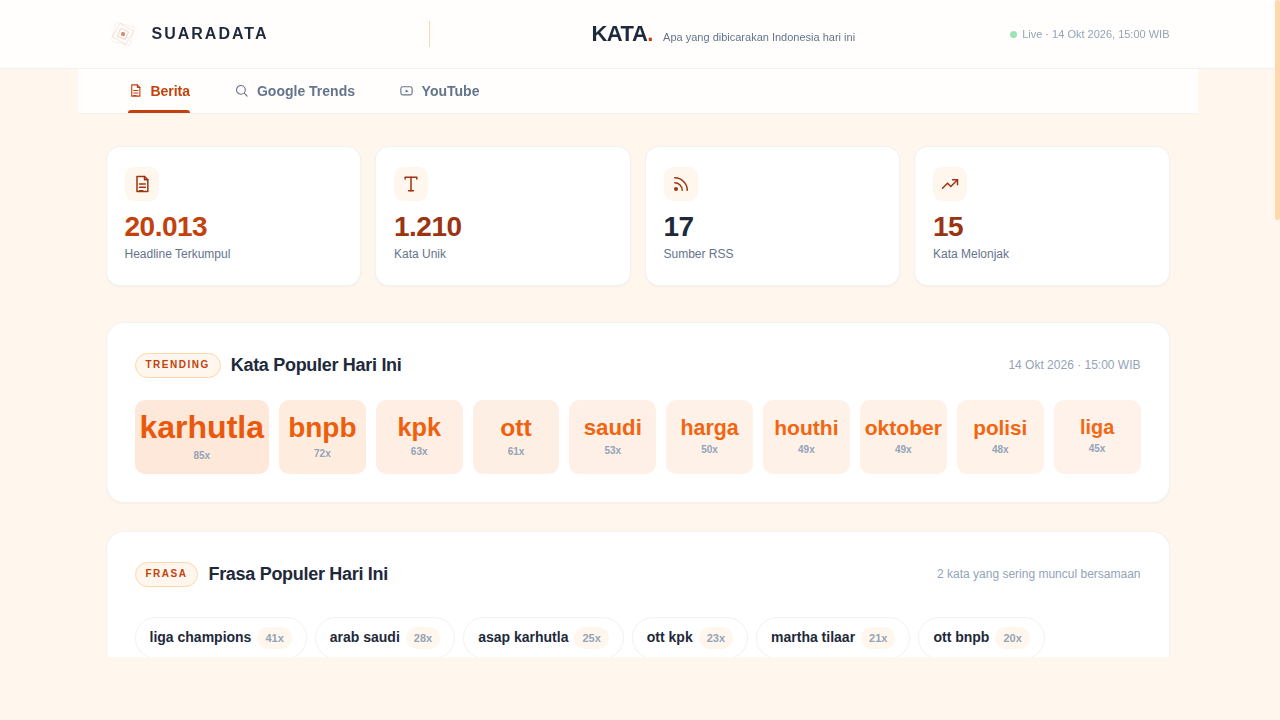Click the ott kpk phrase chip
This screenshot has width=1280, height=720.
pyautogui.click(x=690, y=638)
